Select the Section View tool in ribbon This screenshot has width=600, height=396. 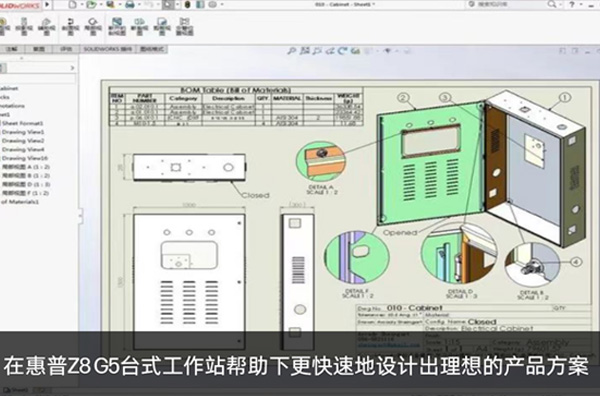coord(70,27)
